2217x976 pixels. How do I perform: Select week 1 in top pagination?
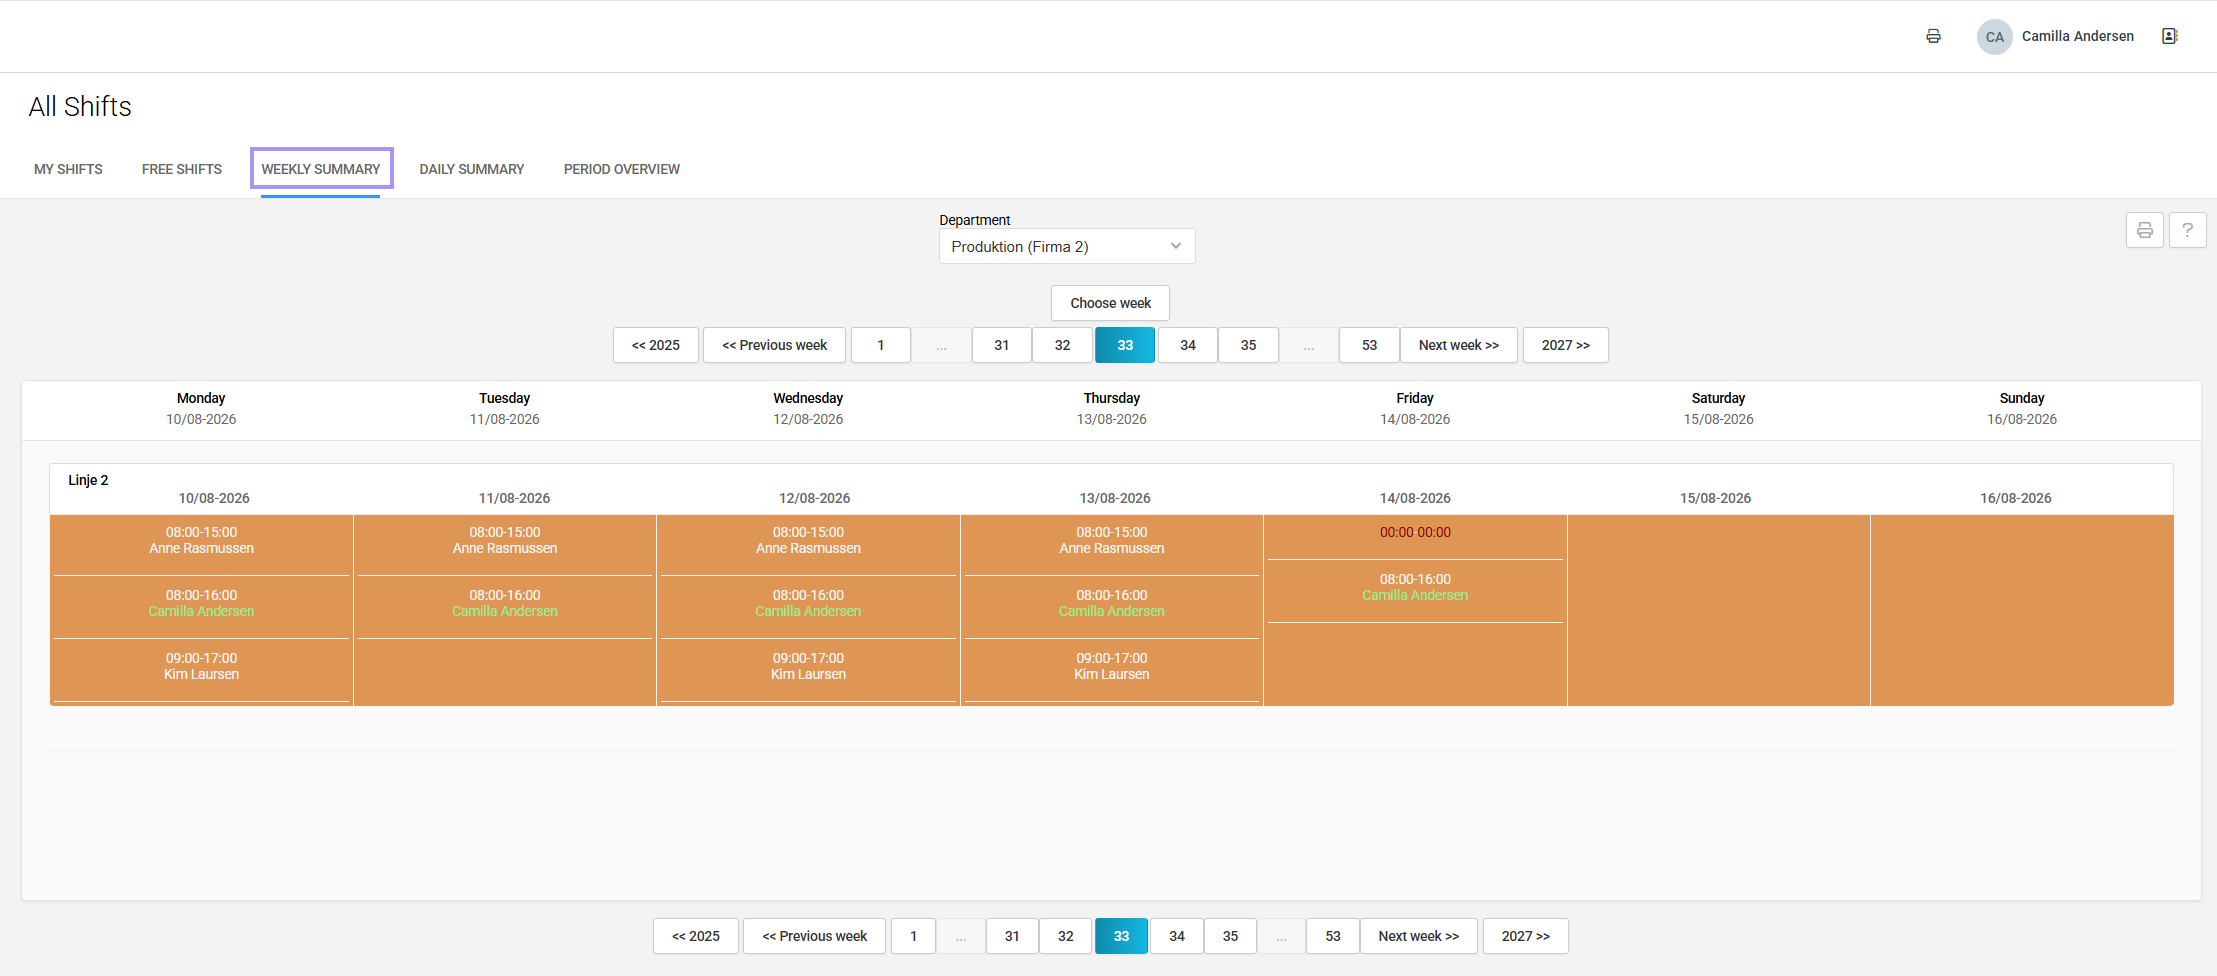tap(880, 345)
